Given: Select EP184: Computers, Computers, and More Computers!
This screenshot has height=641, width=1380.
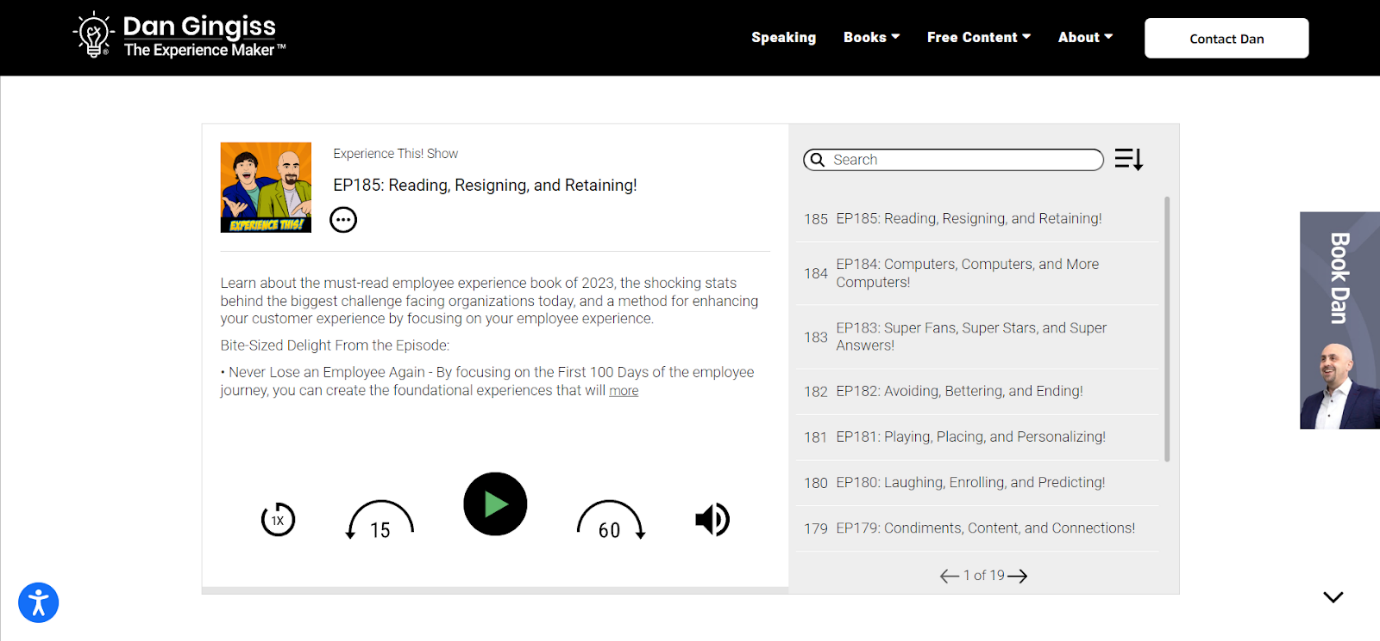Looking at the screenshot, I should pos(977,273).
